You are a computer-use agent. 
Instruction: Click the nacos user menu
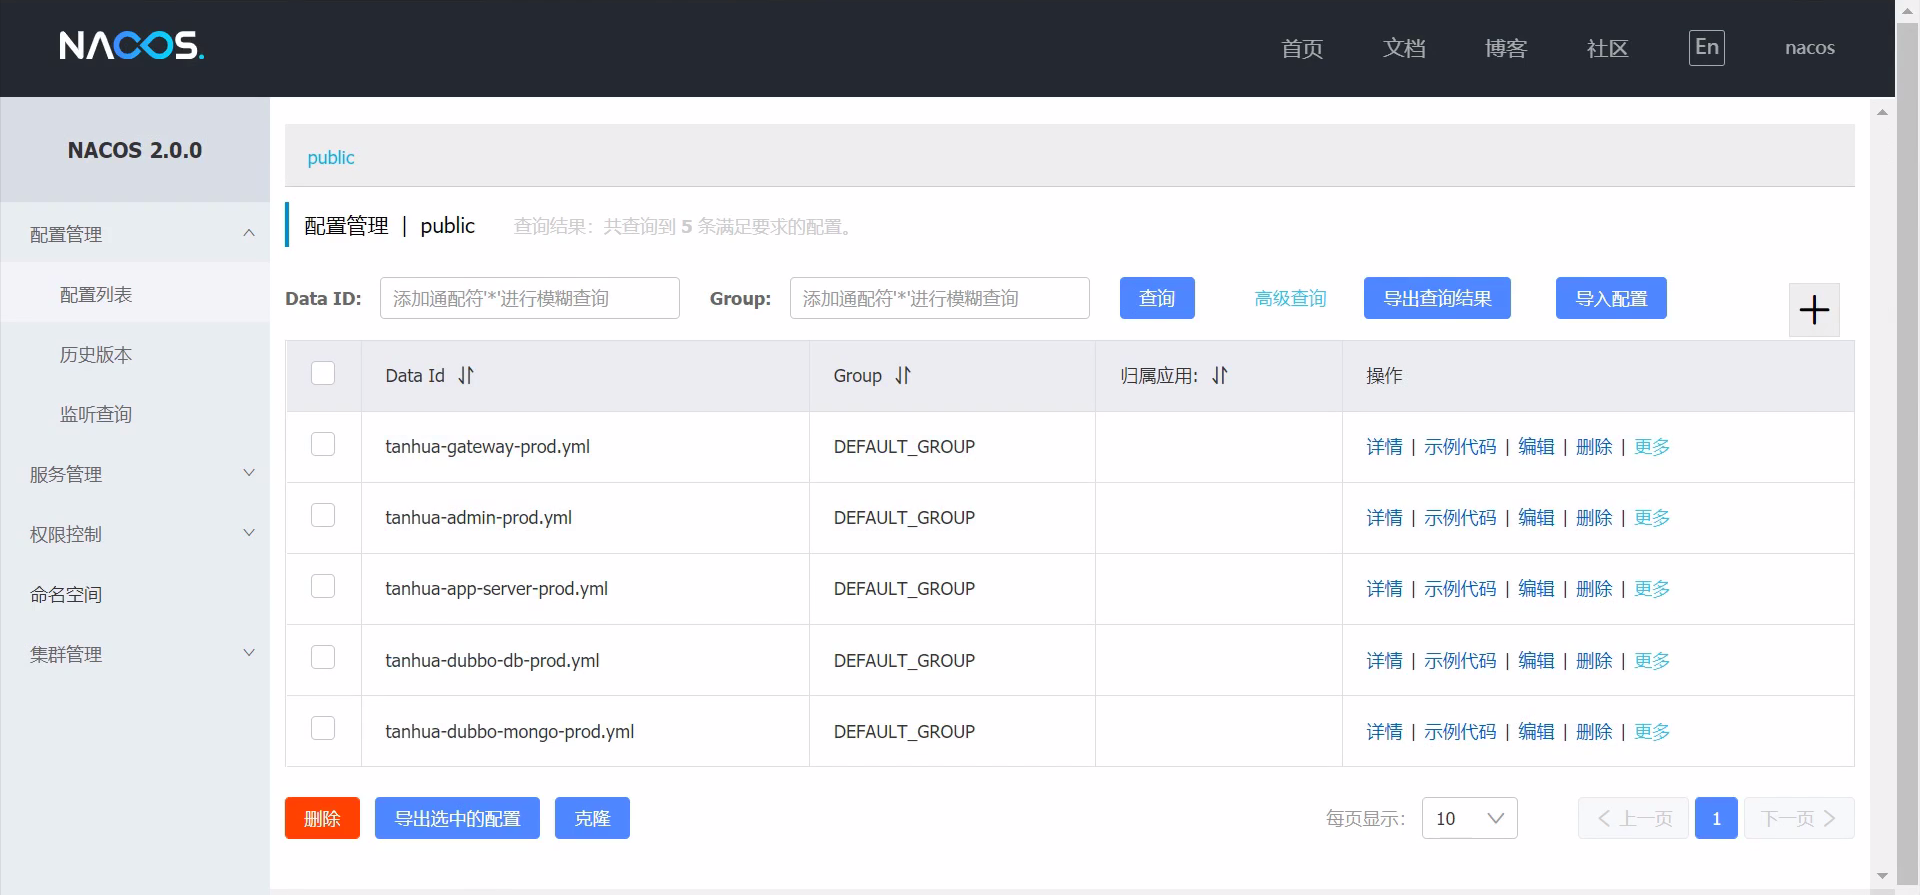click(1810, 47)
